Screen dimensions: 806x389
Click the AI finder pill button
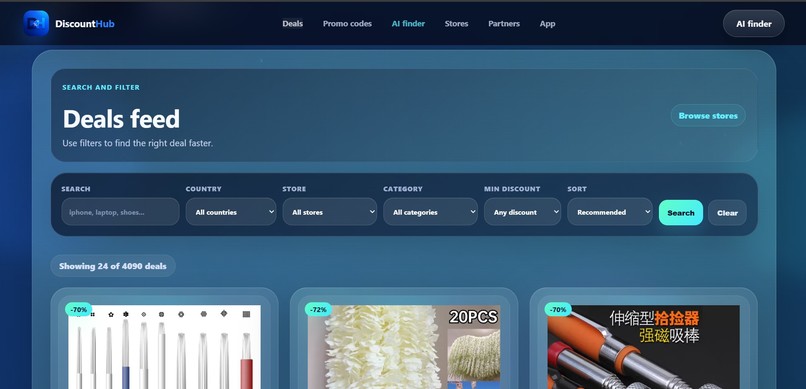pyautogui.click(x=754, y=24)
